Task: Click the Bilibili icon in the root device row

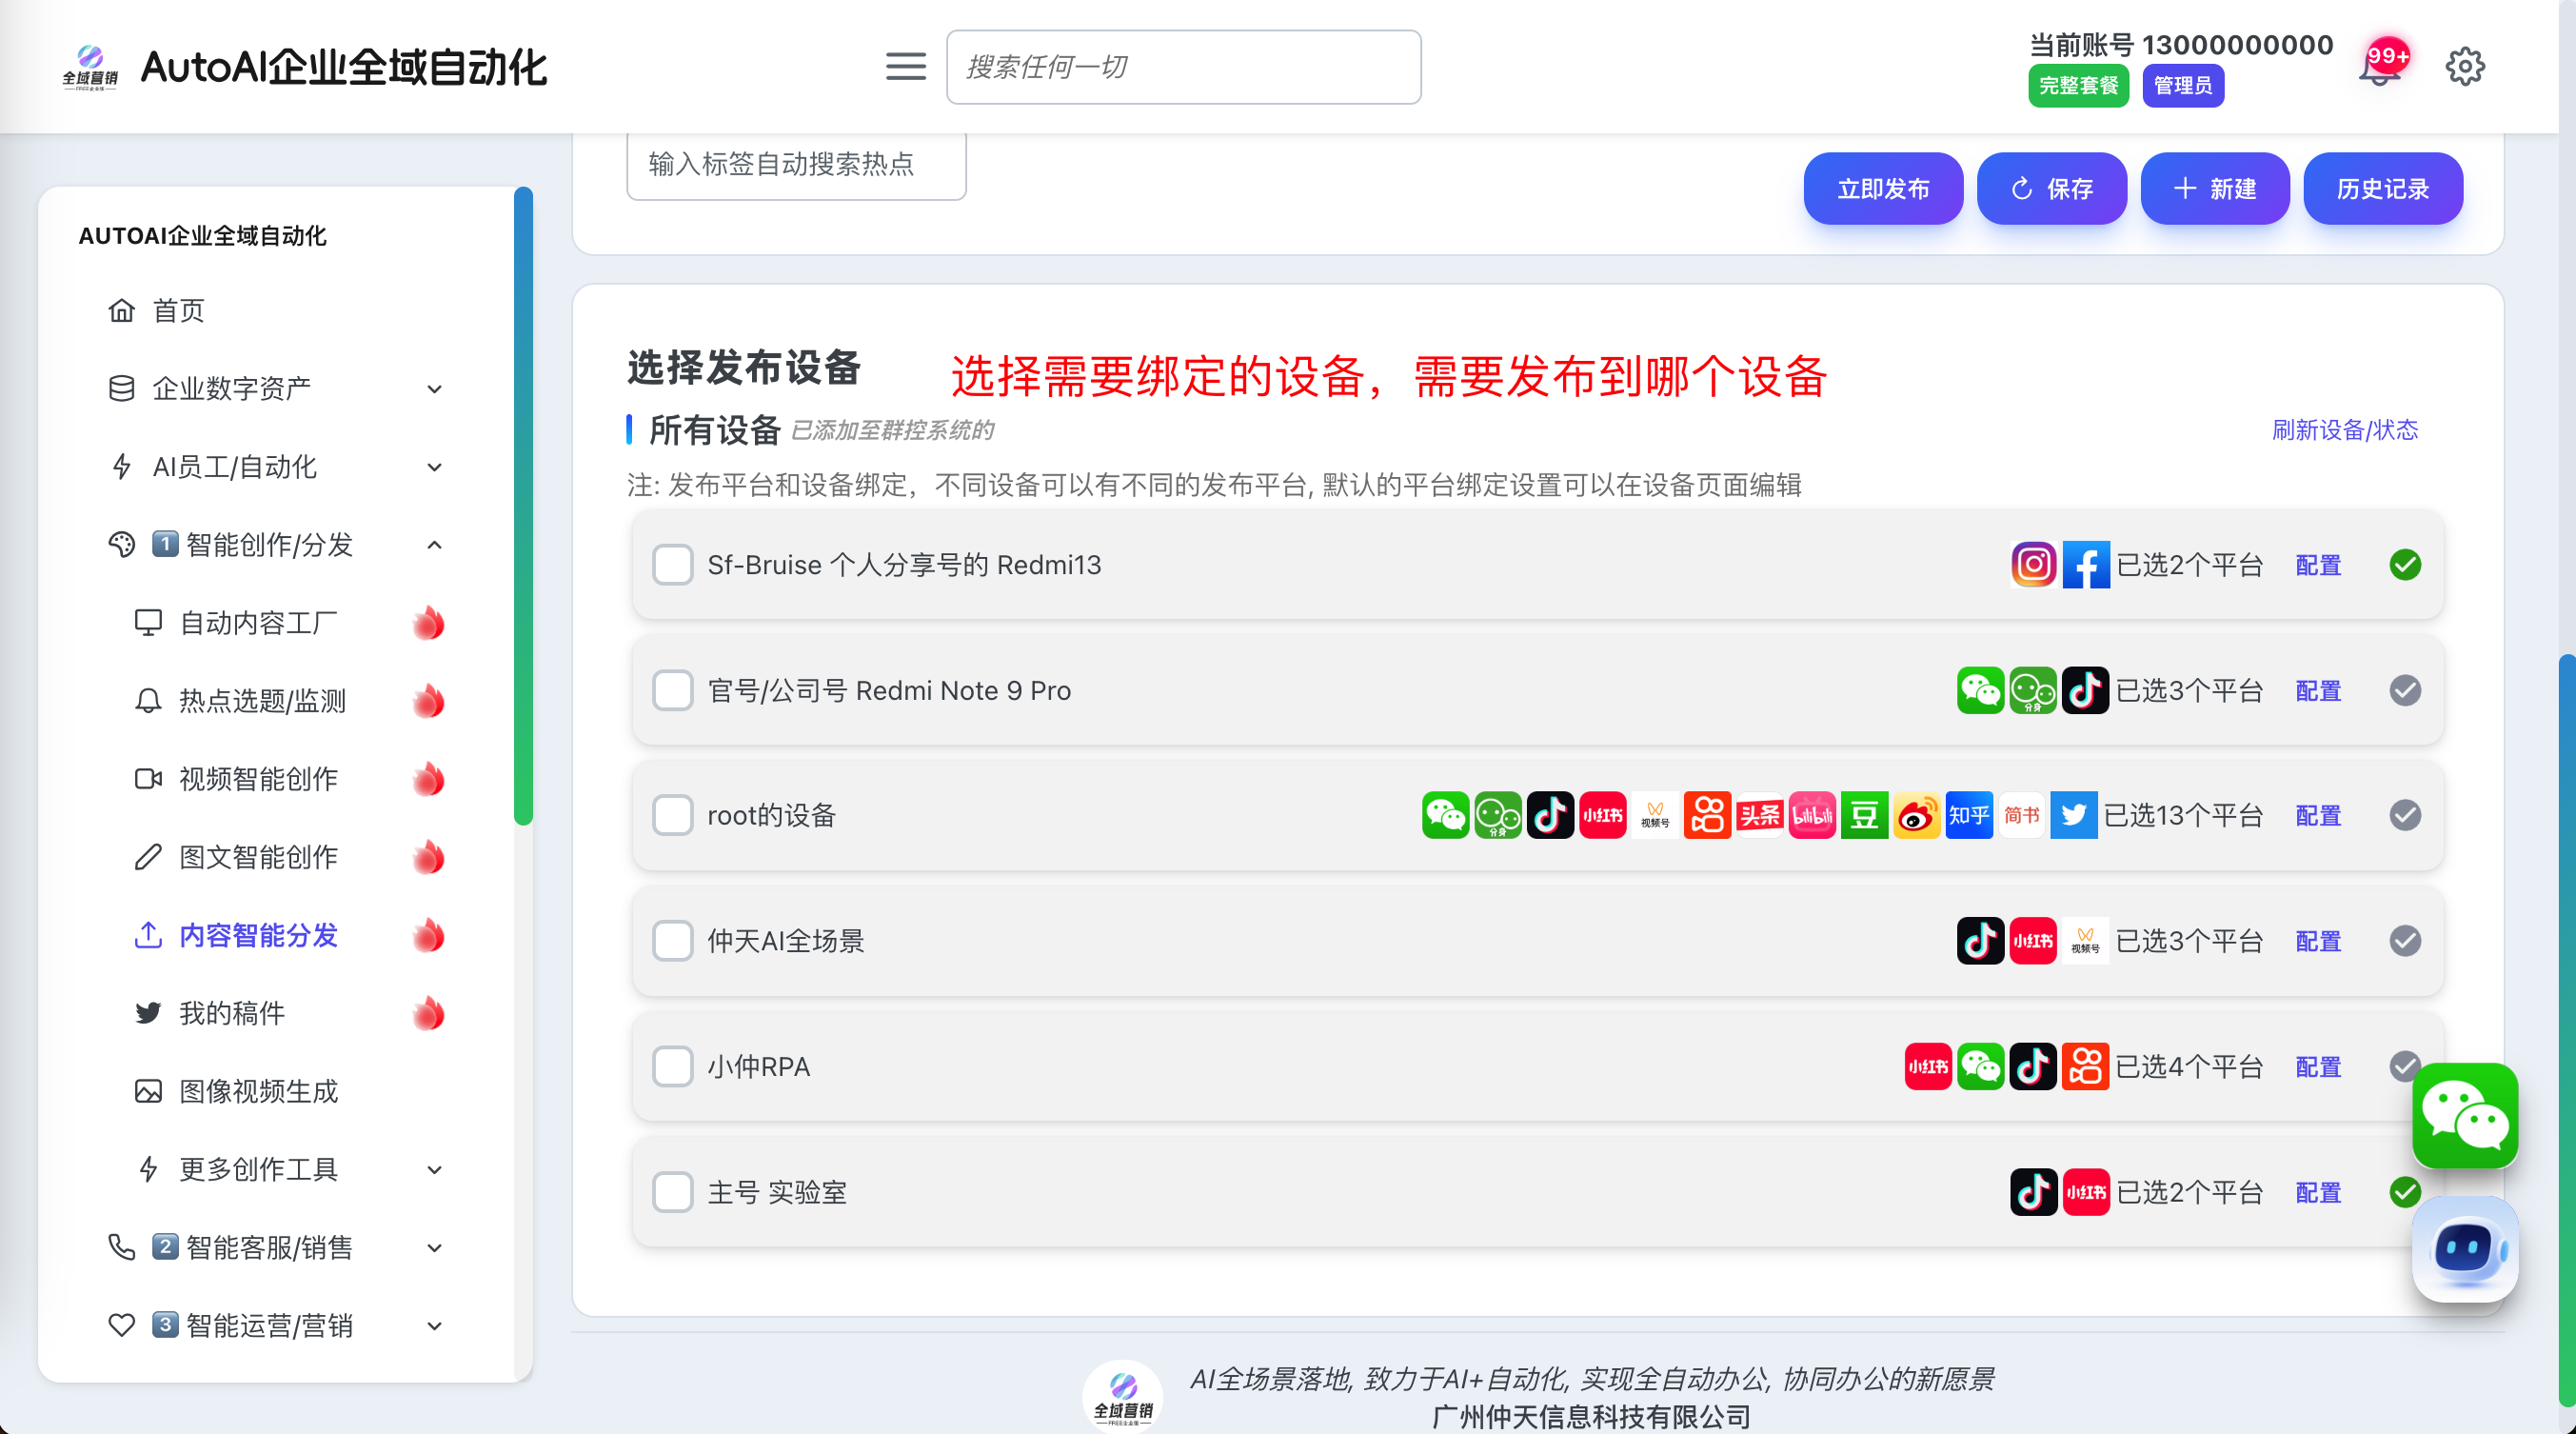Action: tap(1811, 816)
